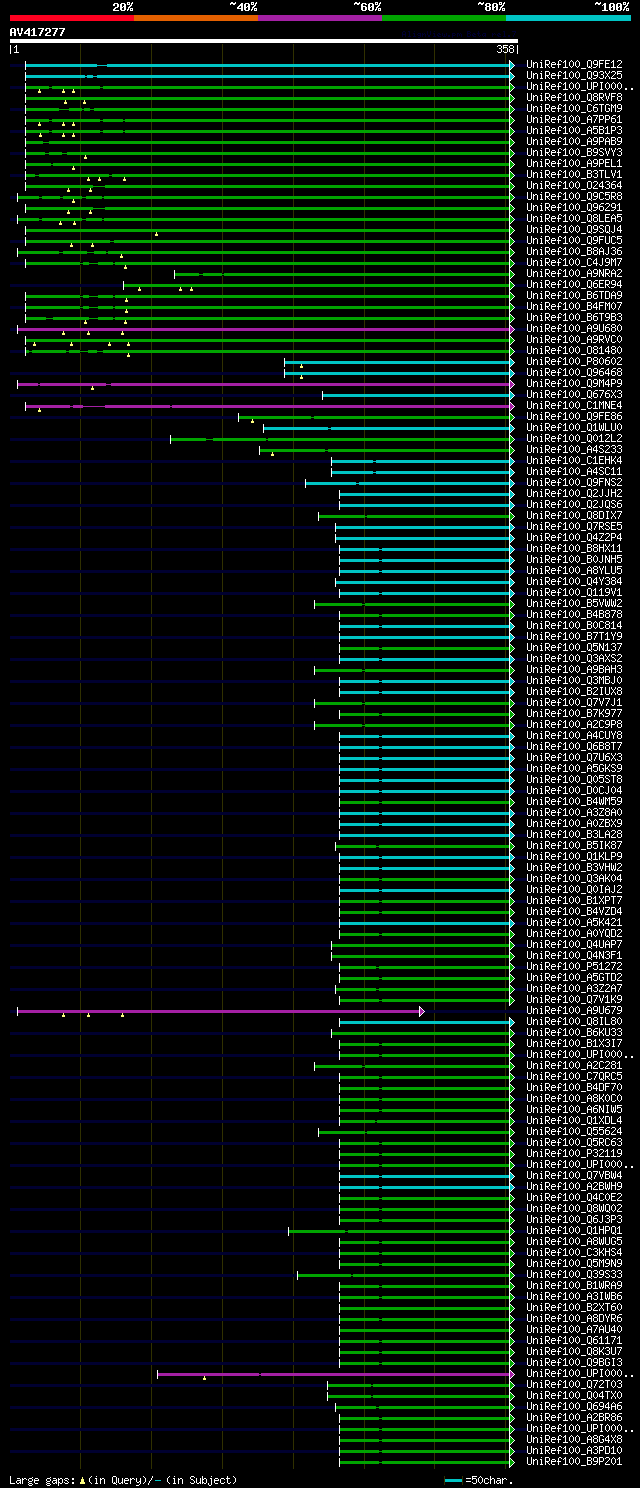640x1488 pixels.
Task: Select label UniRef100_A2C281
Action: point(574,1065)
